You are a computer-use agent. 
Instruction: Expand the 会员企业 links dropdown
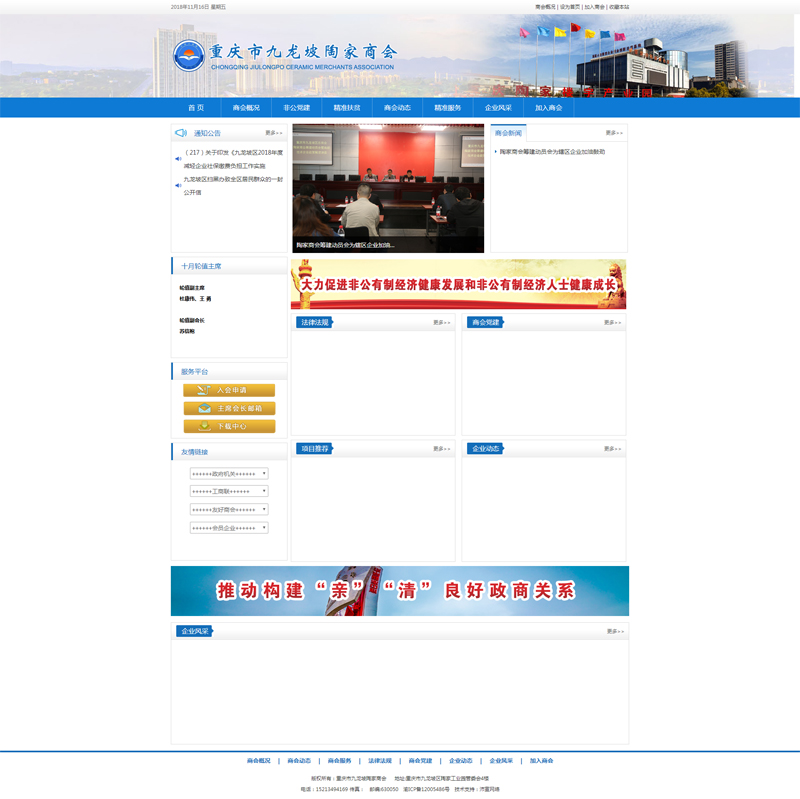[x=229, y=528]
